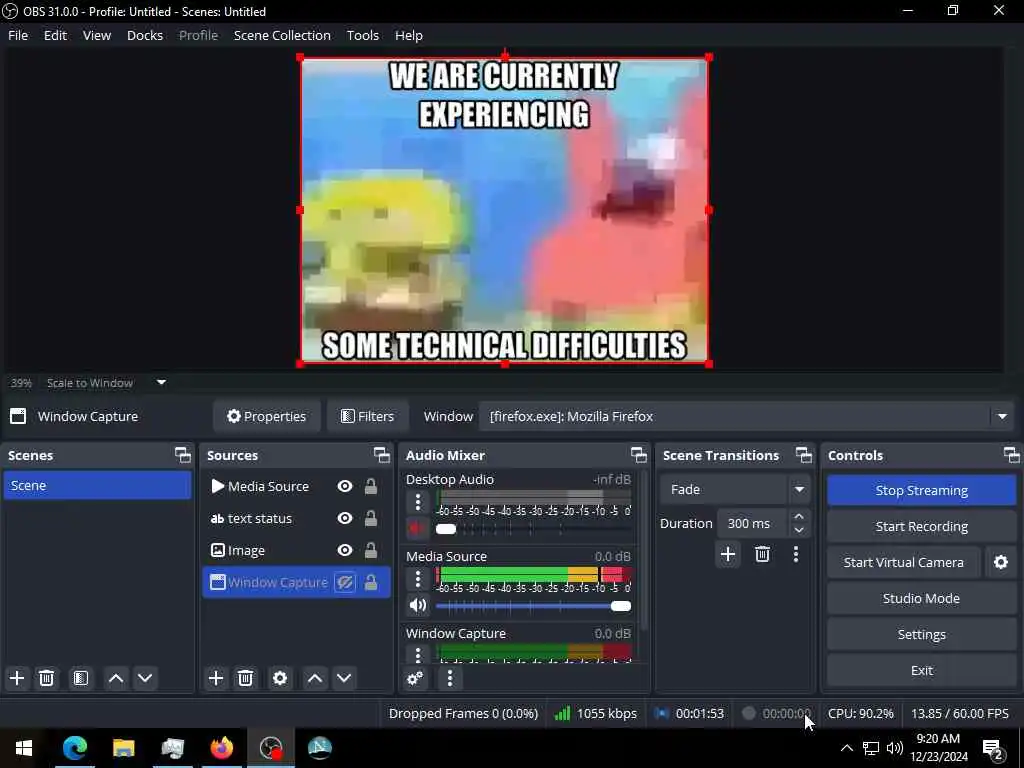Click Start Virtual Camera button
This screenshot has height=768, width=1024.
click(904, 562)
